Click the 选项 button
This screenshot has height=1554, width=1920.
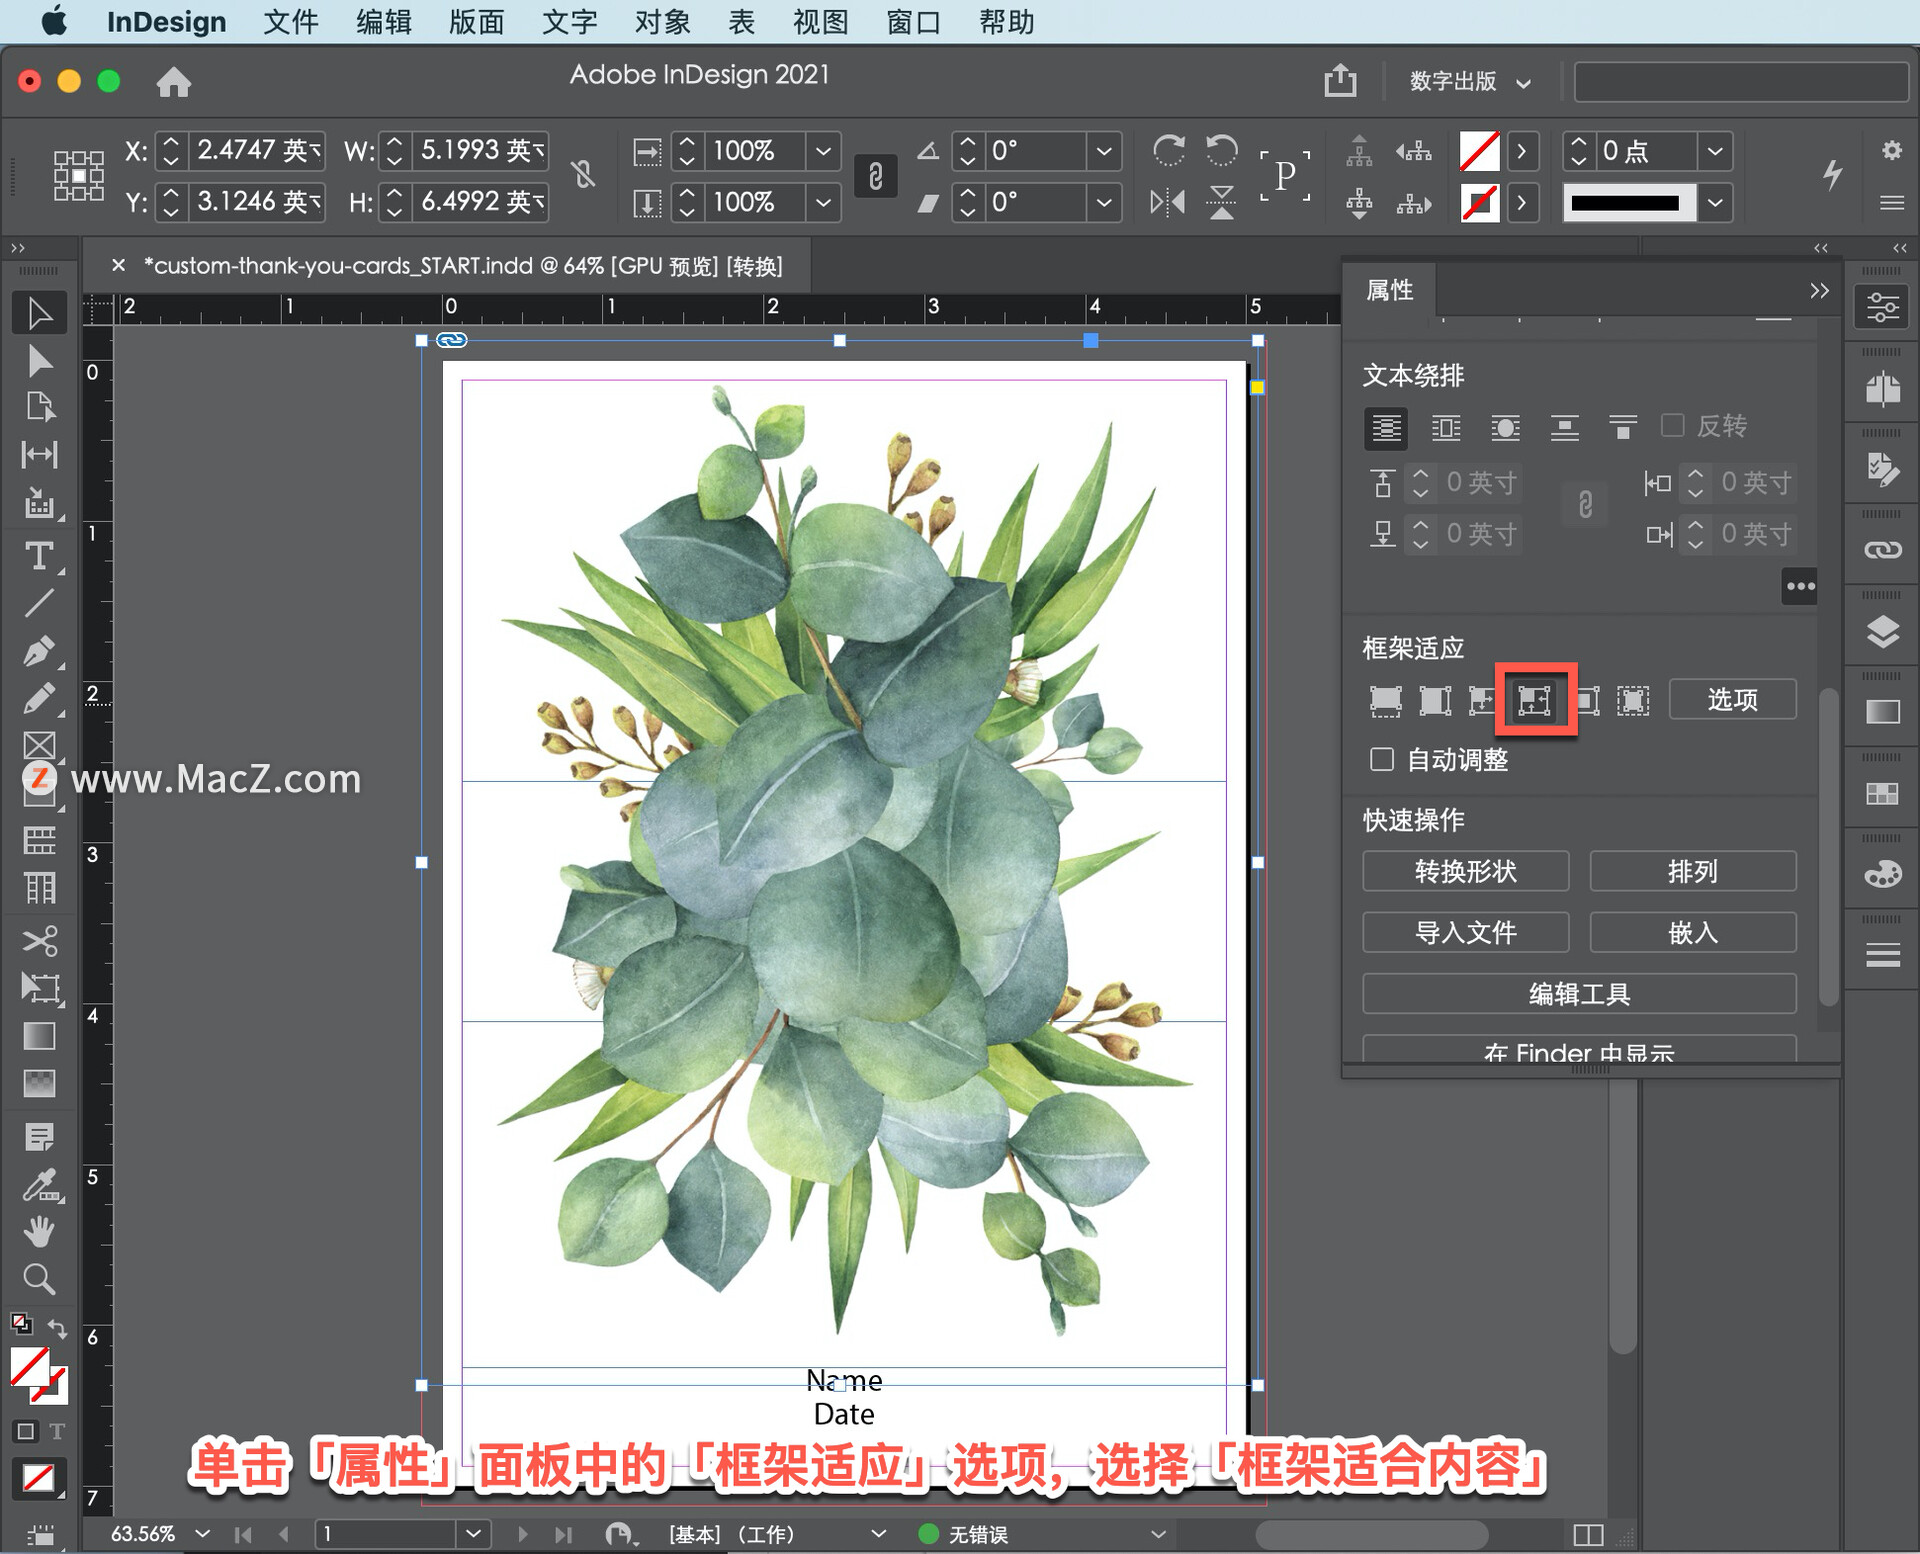[x=1732, y=699]
